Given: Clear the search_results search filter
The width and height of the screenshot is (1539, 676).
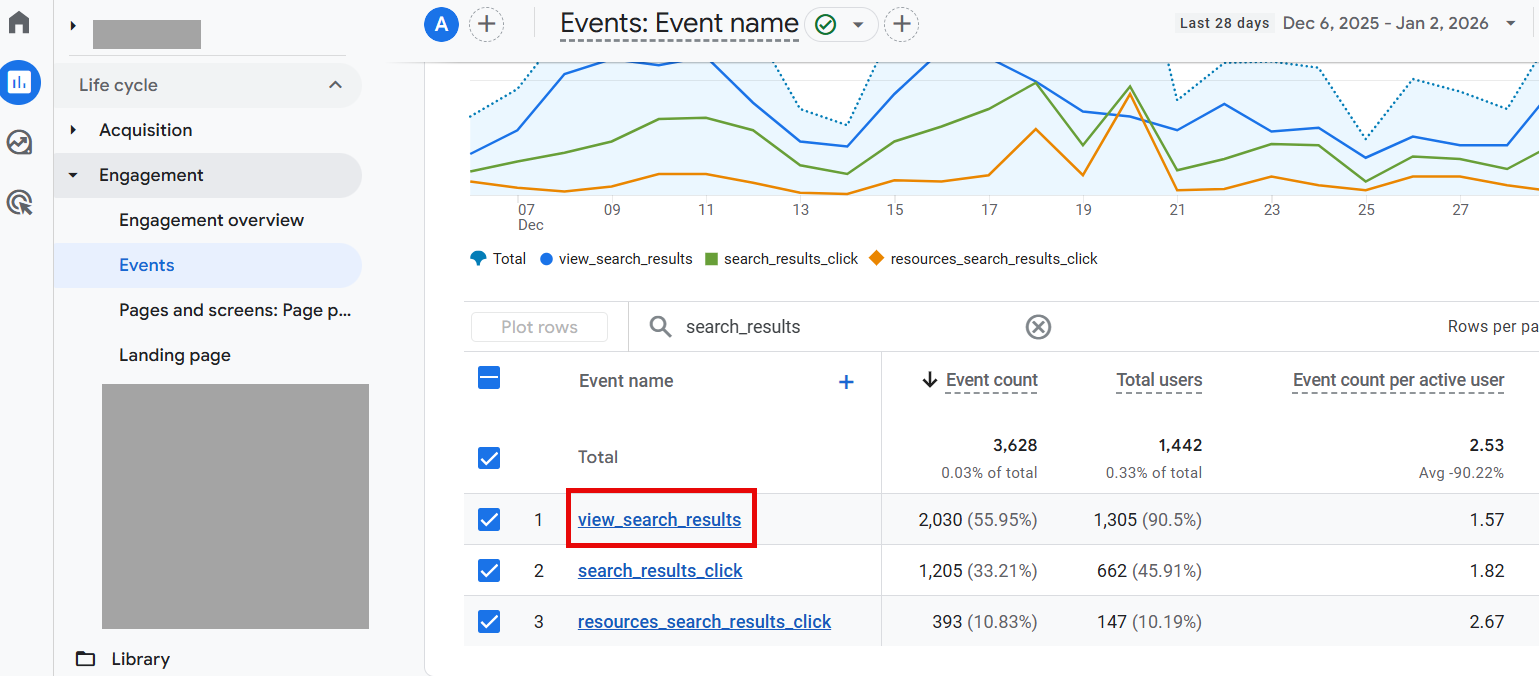Looking at the screenshot, I should (x=1038, y=327).
